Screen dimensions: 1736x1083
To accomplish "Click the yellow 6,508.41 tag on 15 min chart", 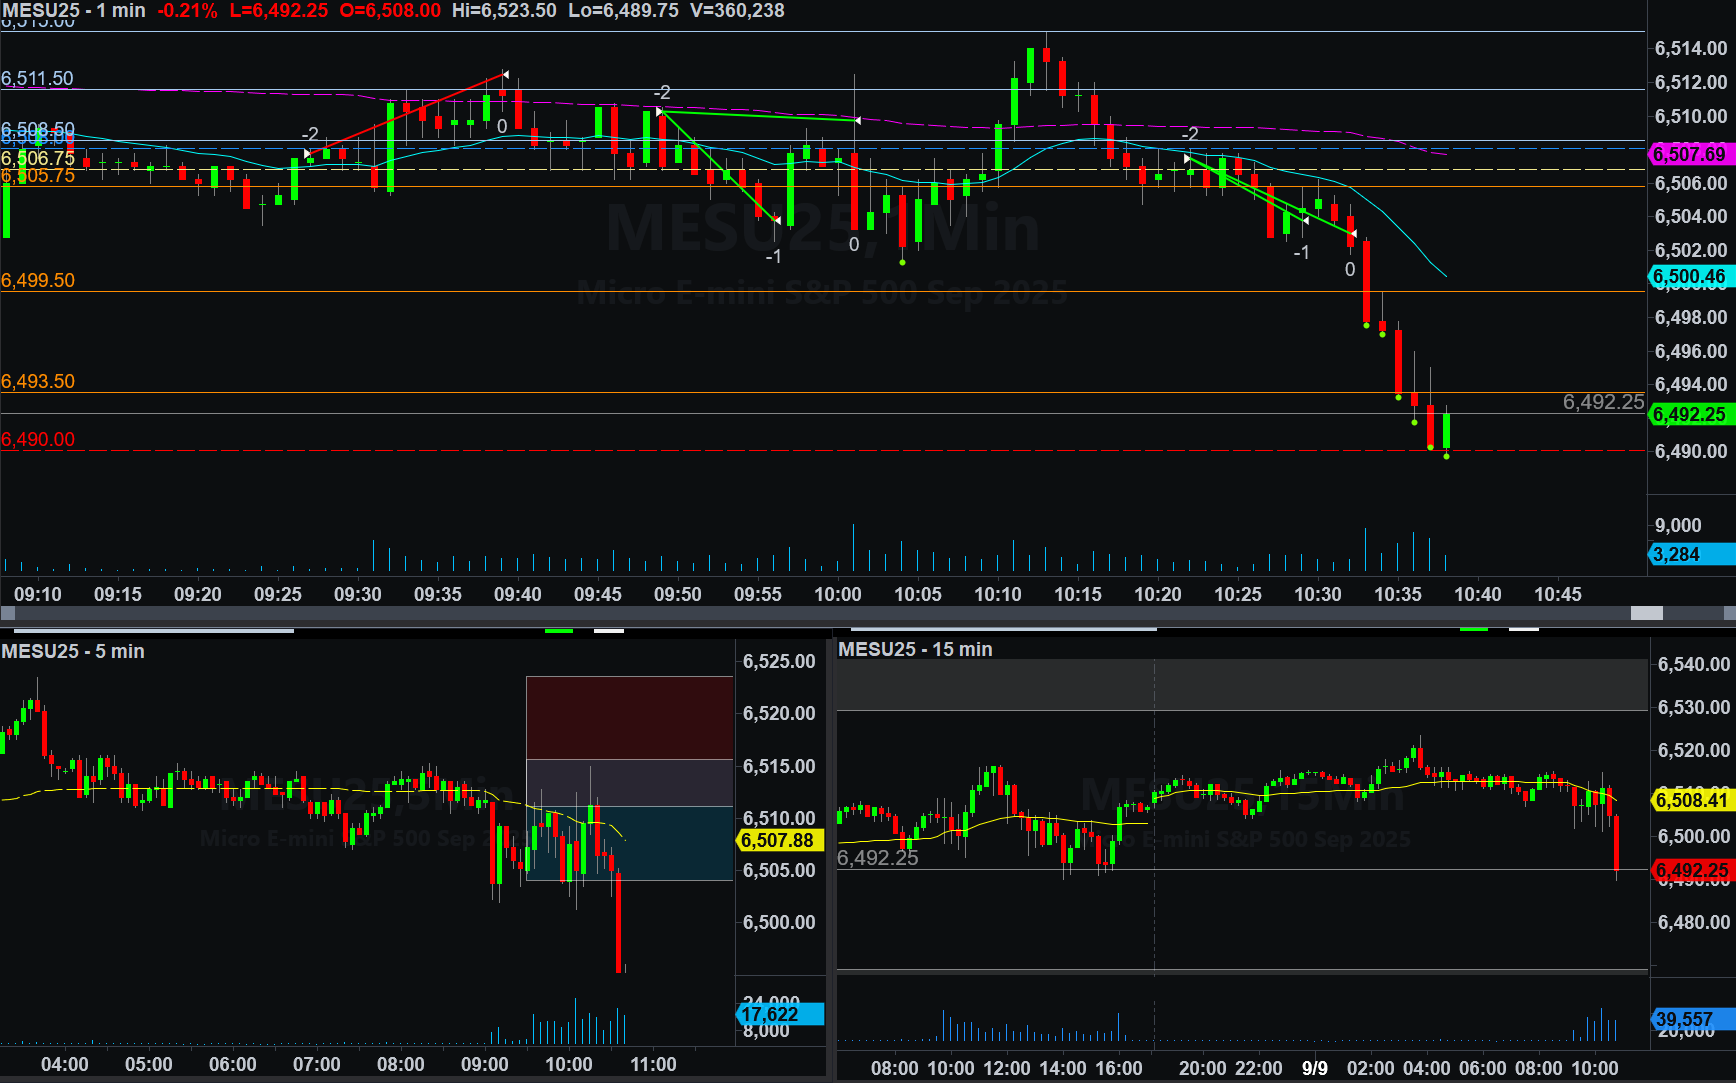I will pos(1692,800).
